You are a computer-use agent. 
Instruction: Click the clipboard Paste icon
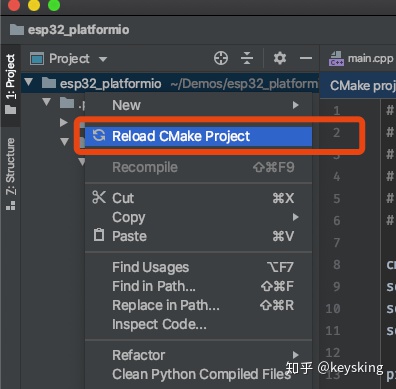(x=99, y=235)
